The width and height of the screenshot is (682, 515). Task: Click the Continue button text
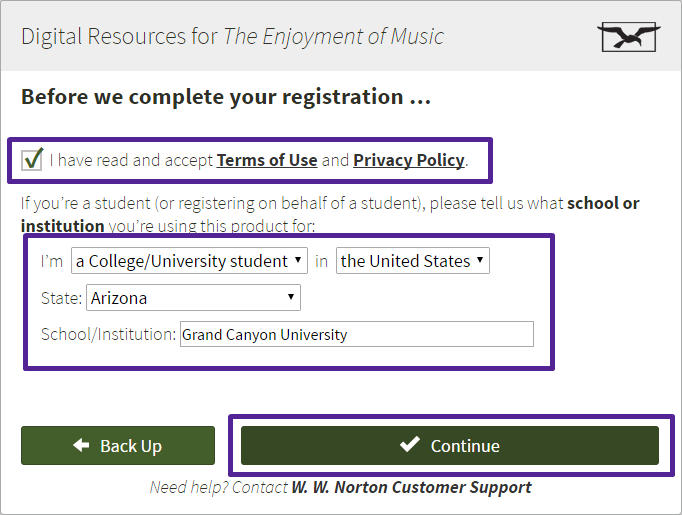[465, 446]
